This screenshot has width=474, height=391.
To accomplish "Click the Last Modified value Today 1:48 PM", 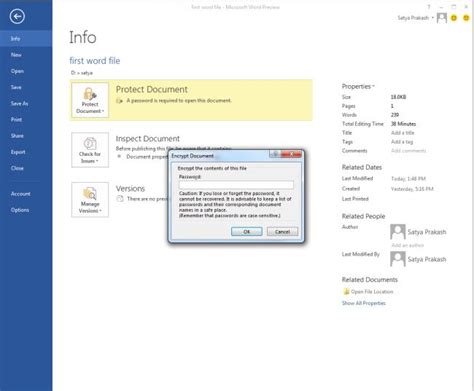I will (409, 179).
